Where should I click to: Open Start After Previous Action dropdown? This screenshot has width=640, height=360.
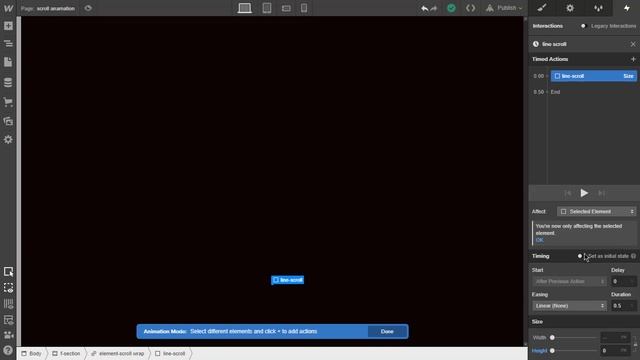[569, 281]
